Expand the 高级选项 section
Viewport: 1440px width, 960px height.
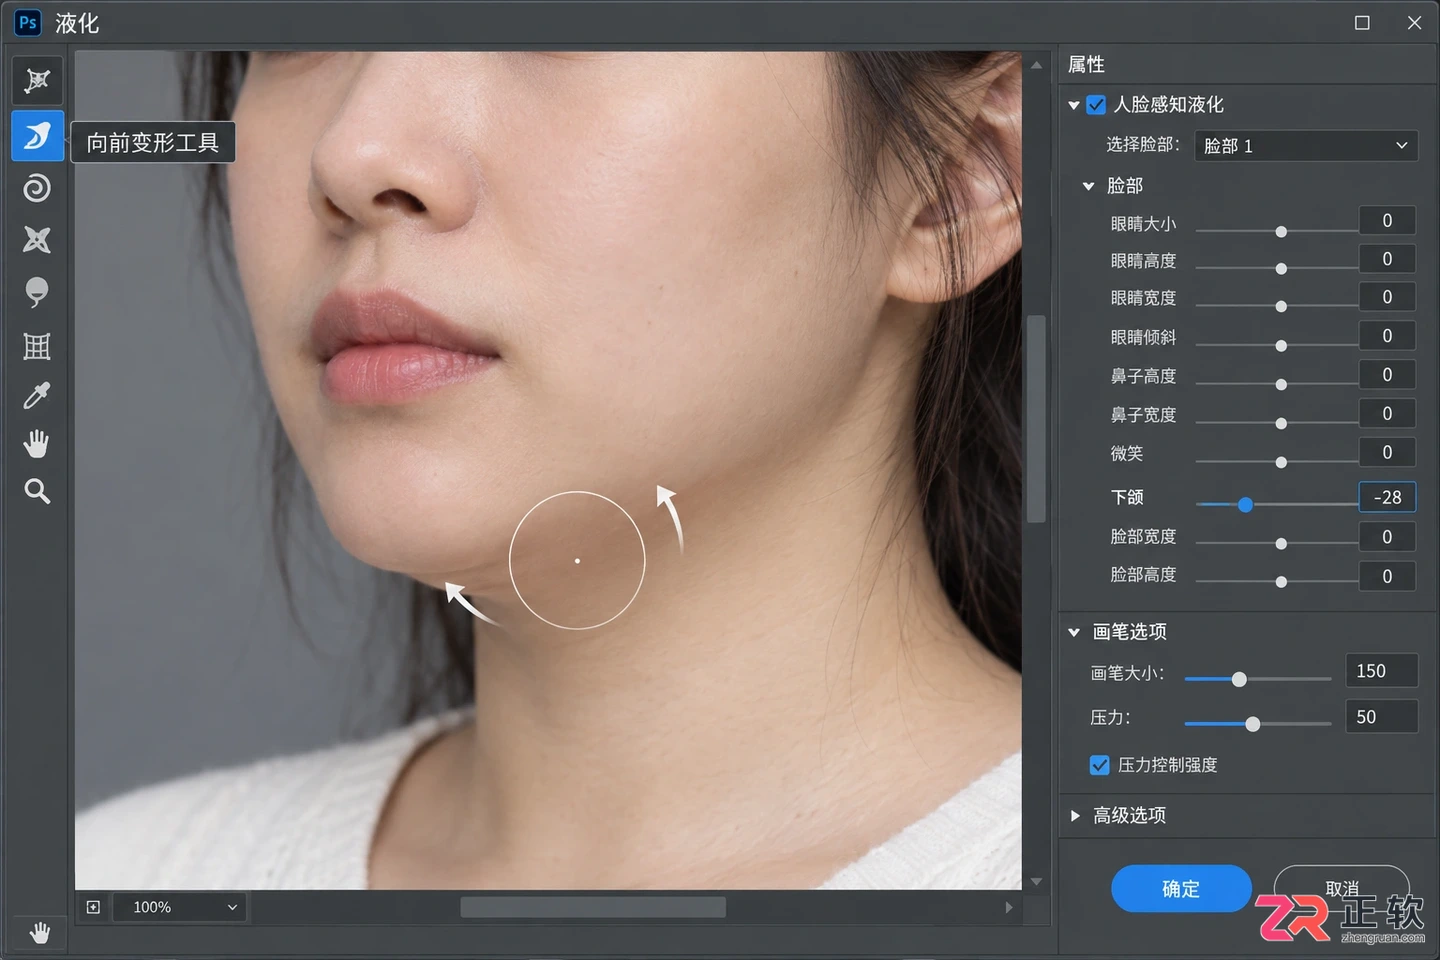click(1075, 816)
